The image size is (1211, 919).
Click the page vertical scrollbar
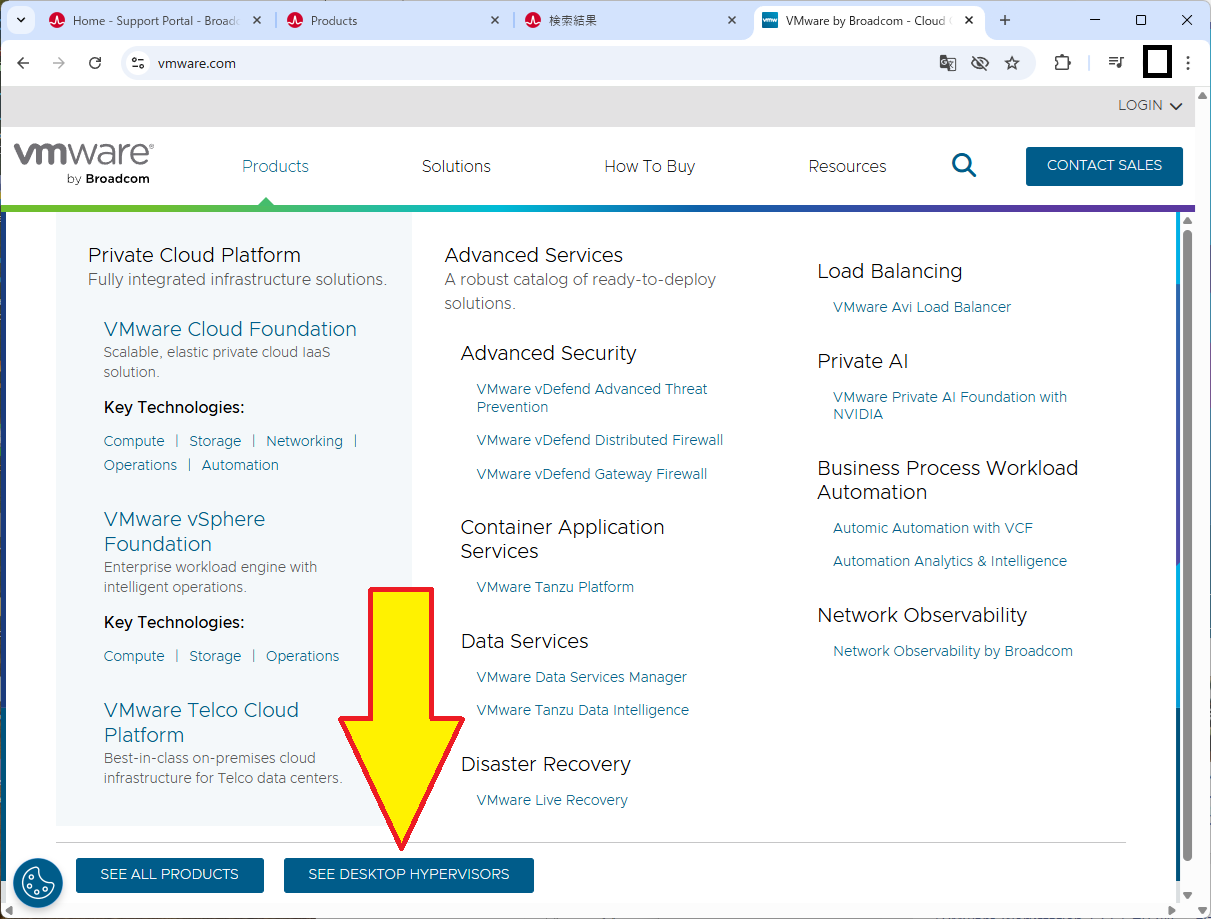[1187, 540]
